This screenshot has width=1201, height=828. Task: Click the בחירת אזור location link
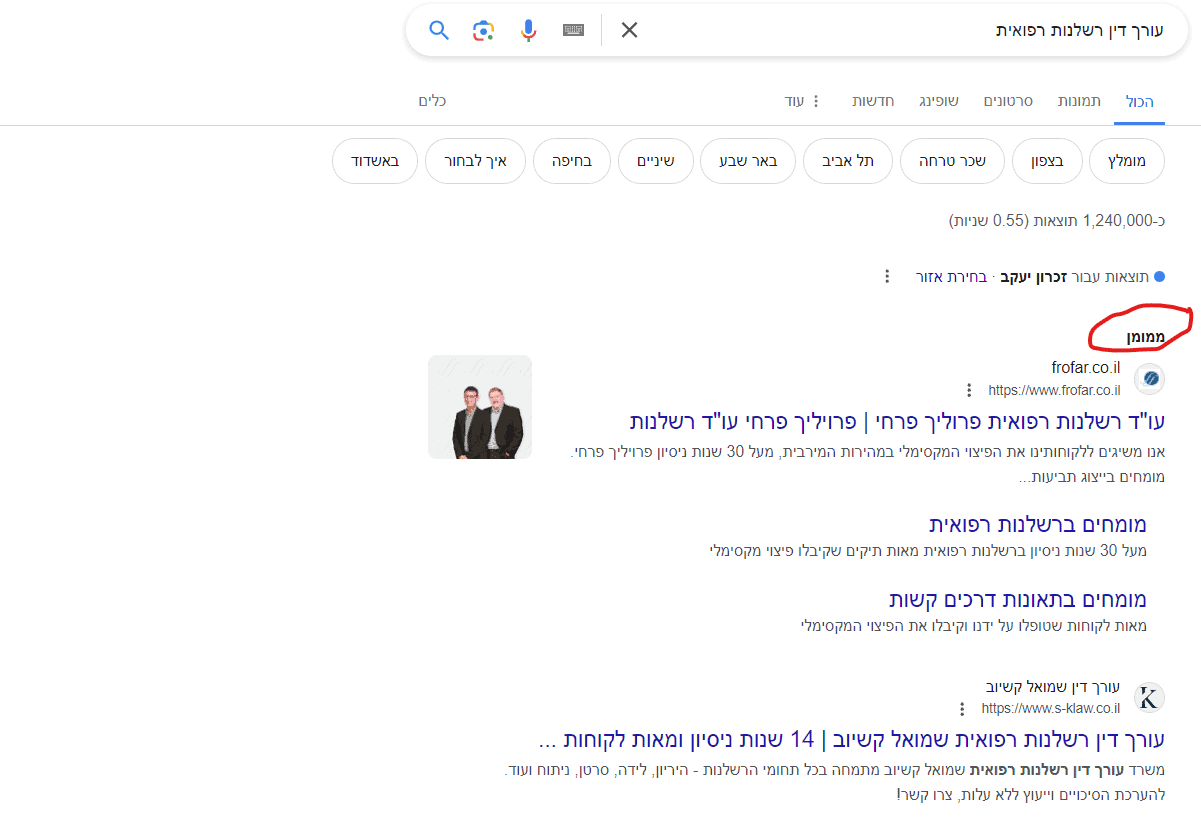[951, 276]
